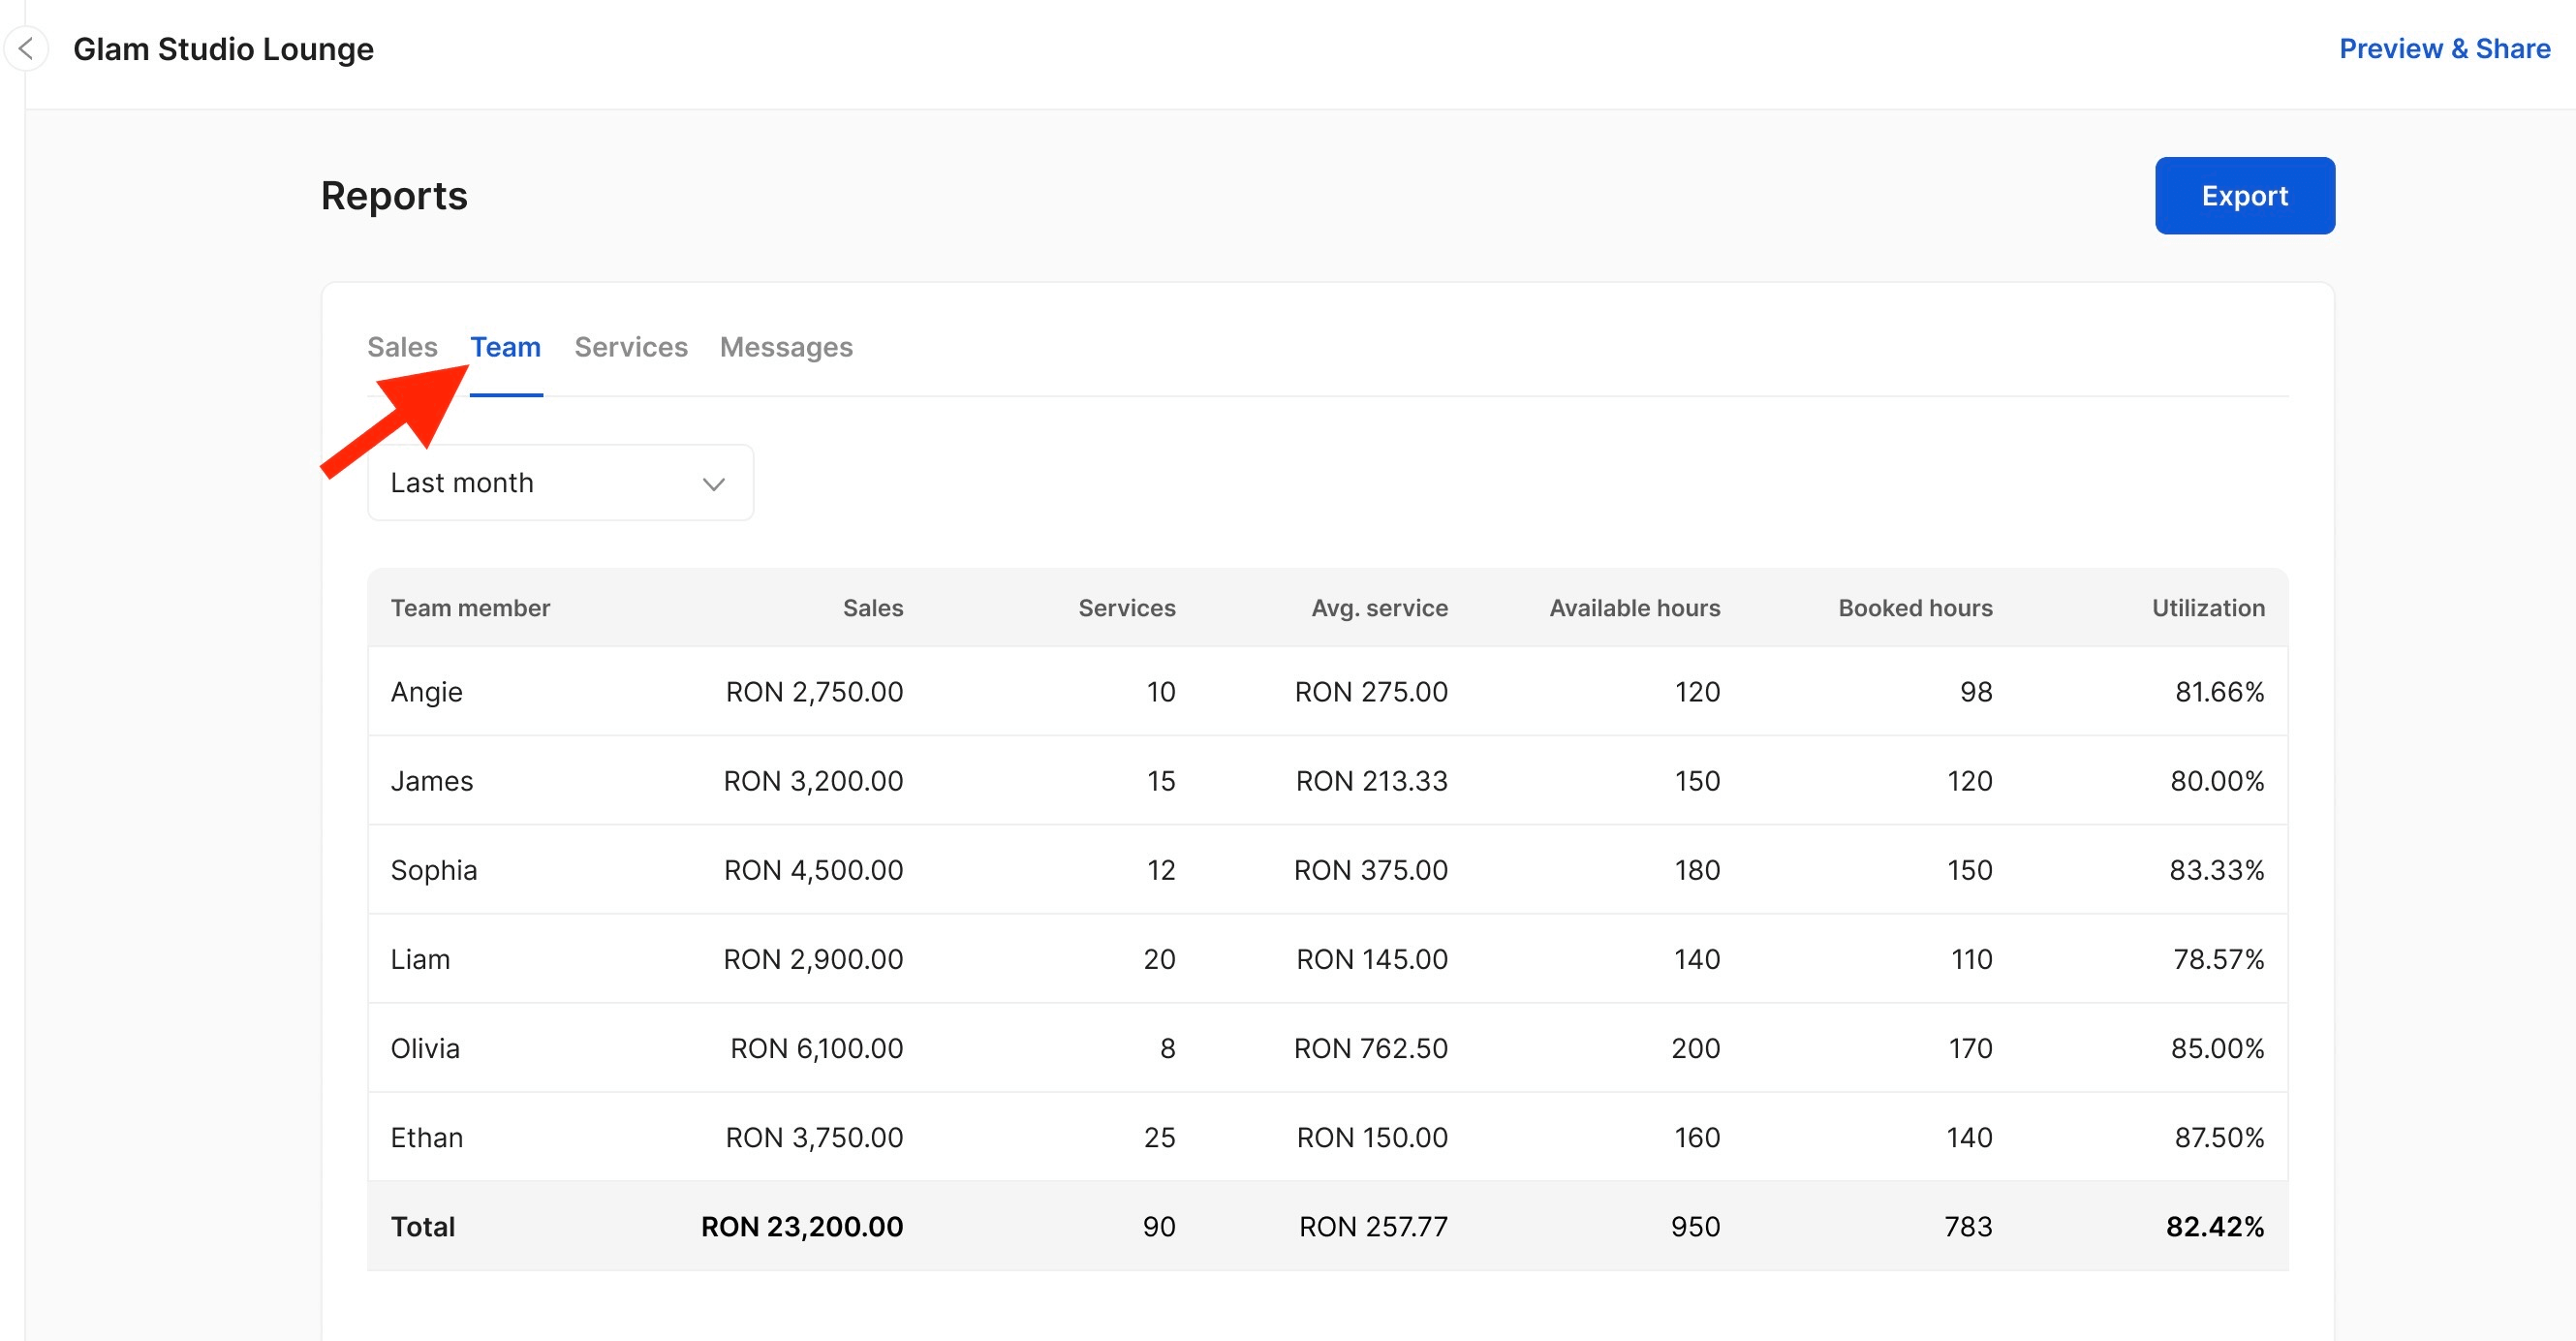Image resolution: width=2576 pixels, height=1341 pixels.
Task: Click the Utilization column header
Action: pyautogui.click(x=2207, y=608)
